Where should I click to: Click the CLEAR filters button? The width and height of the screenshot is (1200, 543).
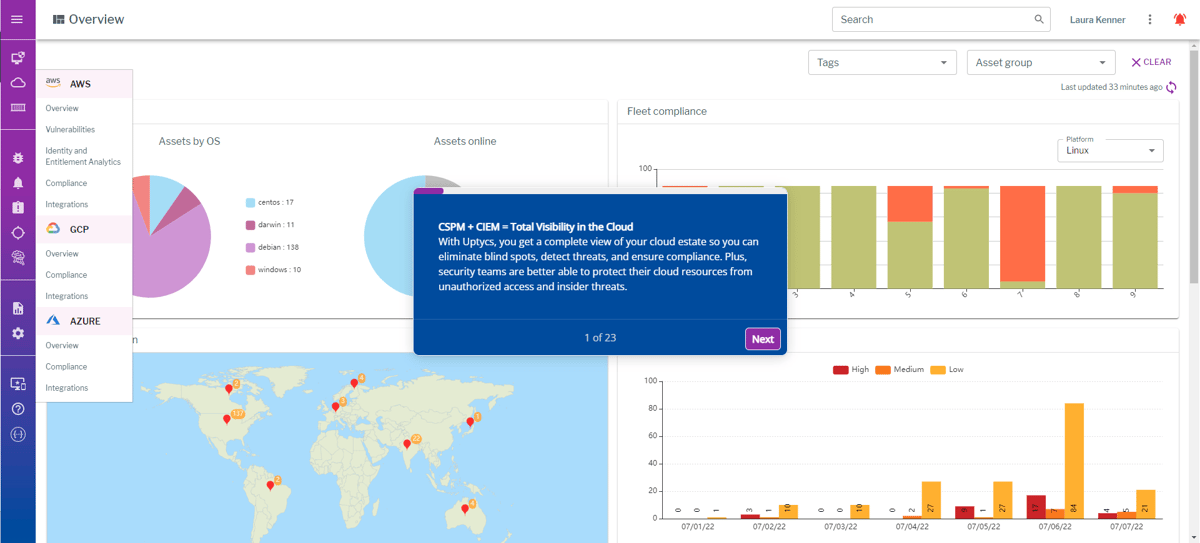[1151, 62]
